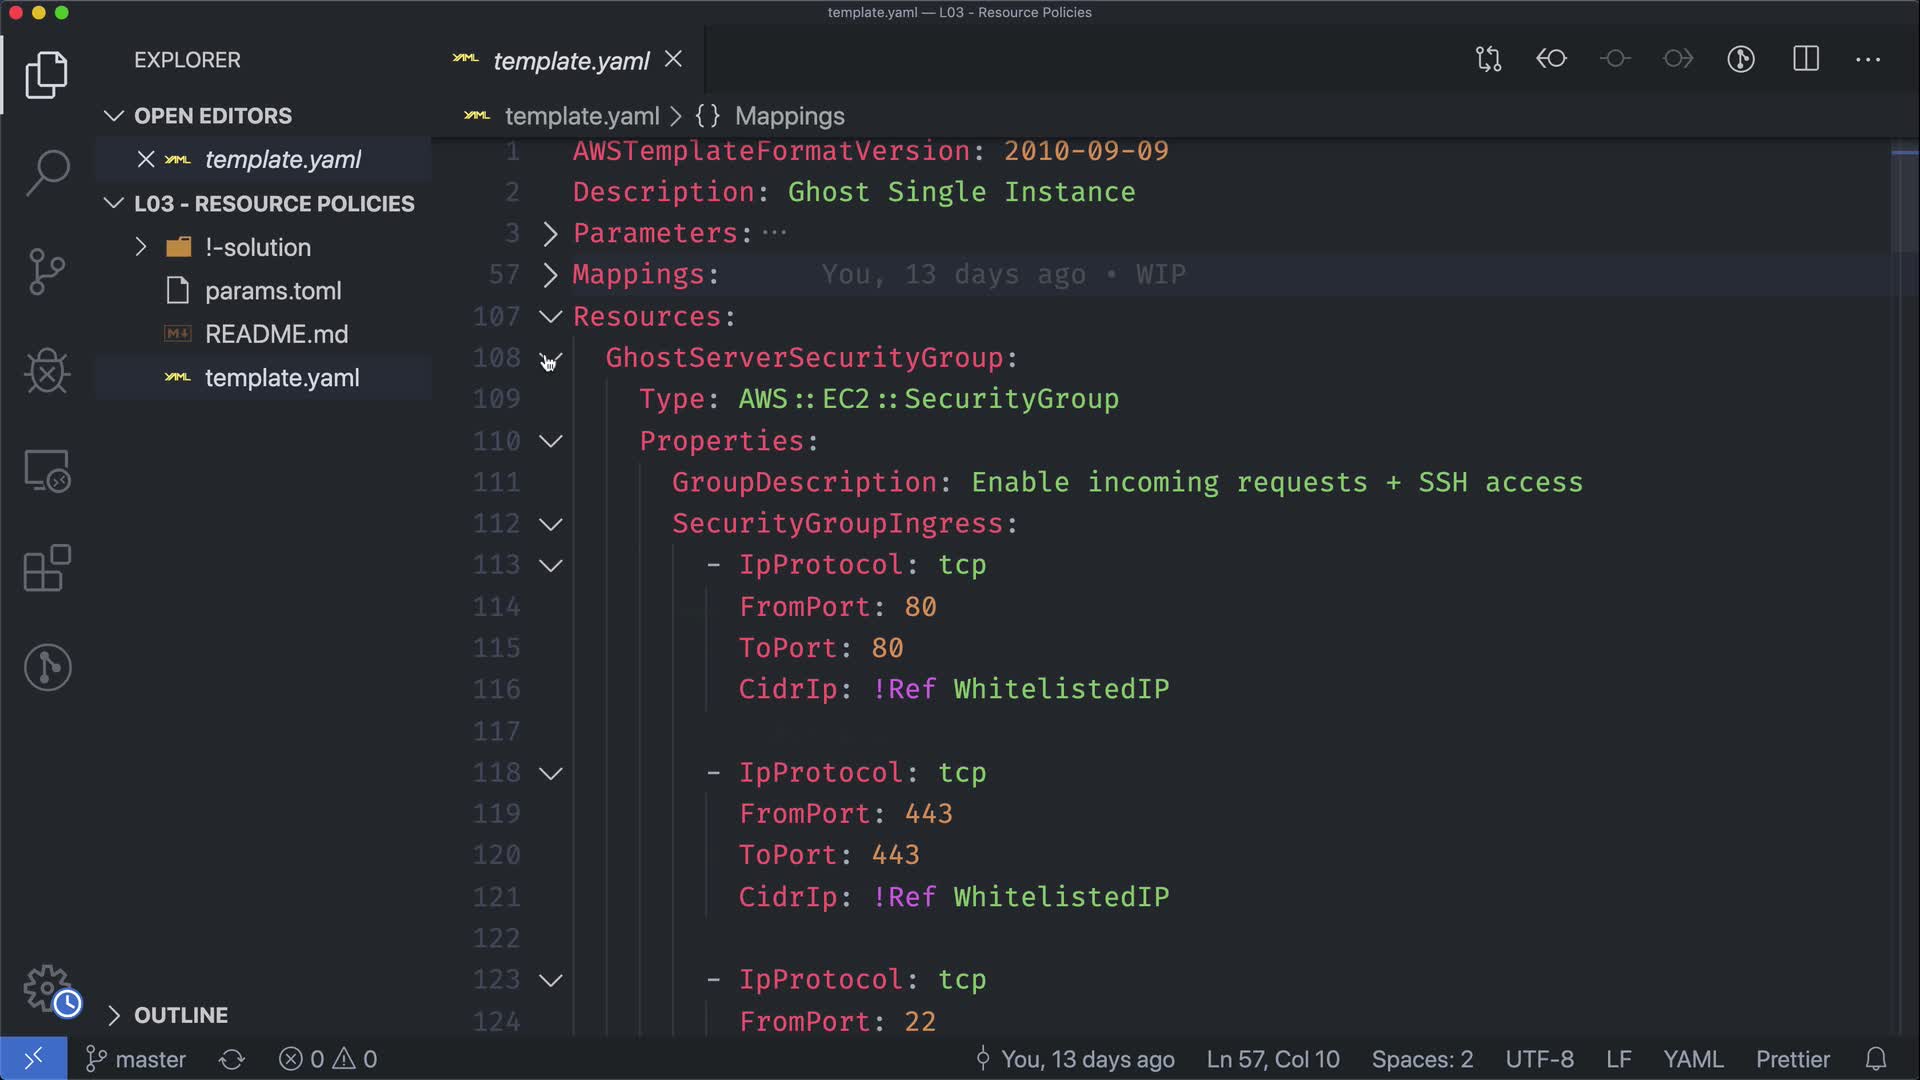The image size is (1920, 1080).
Task: Open the Remote Explorer view
Action: pyautogui.click(x=47, y=470)
